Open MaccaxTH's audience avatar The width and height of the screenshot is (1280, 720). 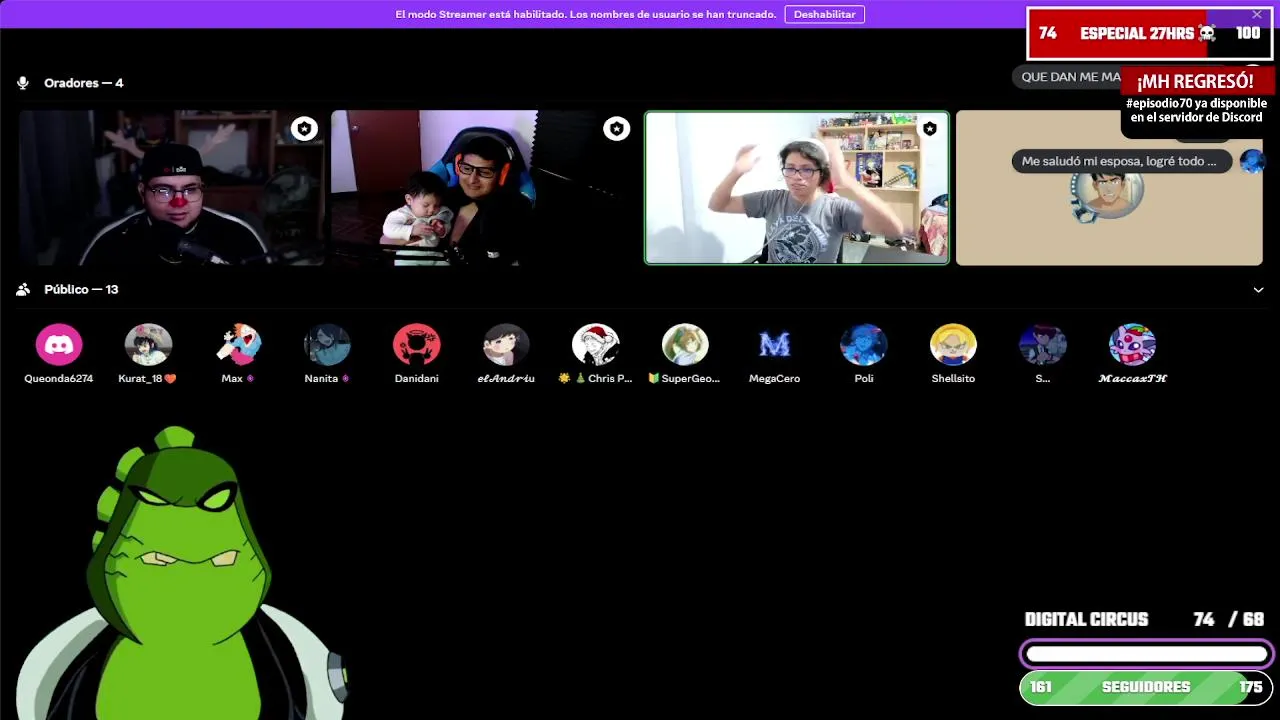pos(1132,345)
